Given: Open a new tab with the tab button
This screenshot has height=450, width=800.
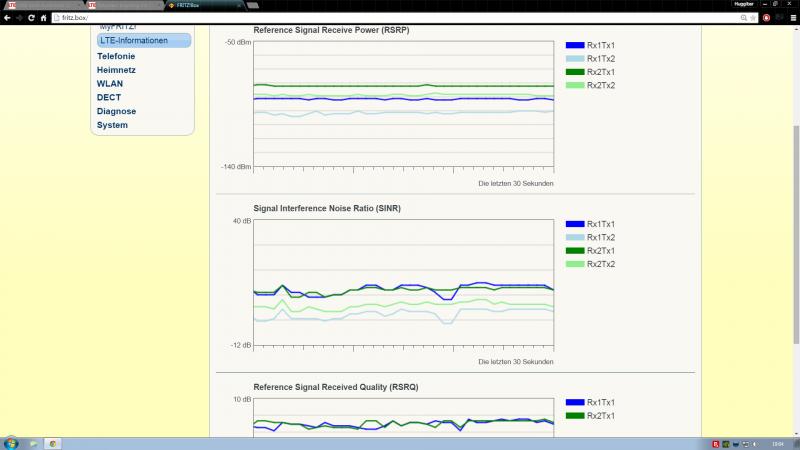Looking at the screenshot, I should [253, 6].
